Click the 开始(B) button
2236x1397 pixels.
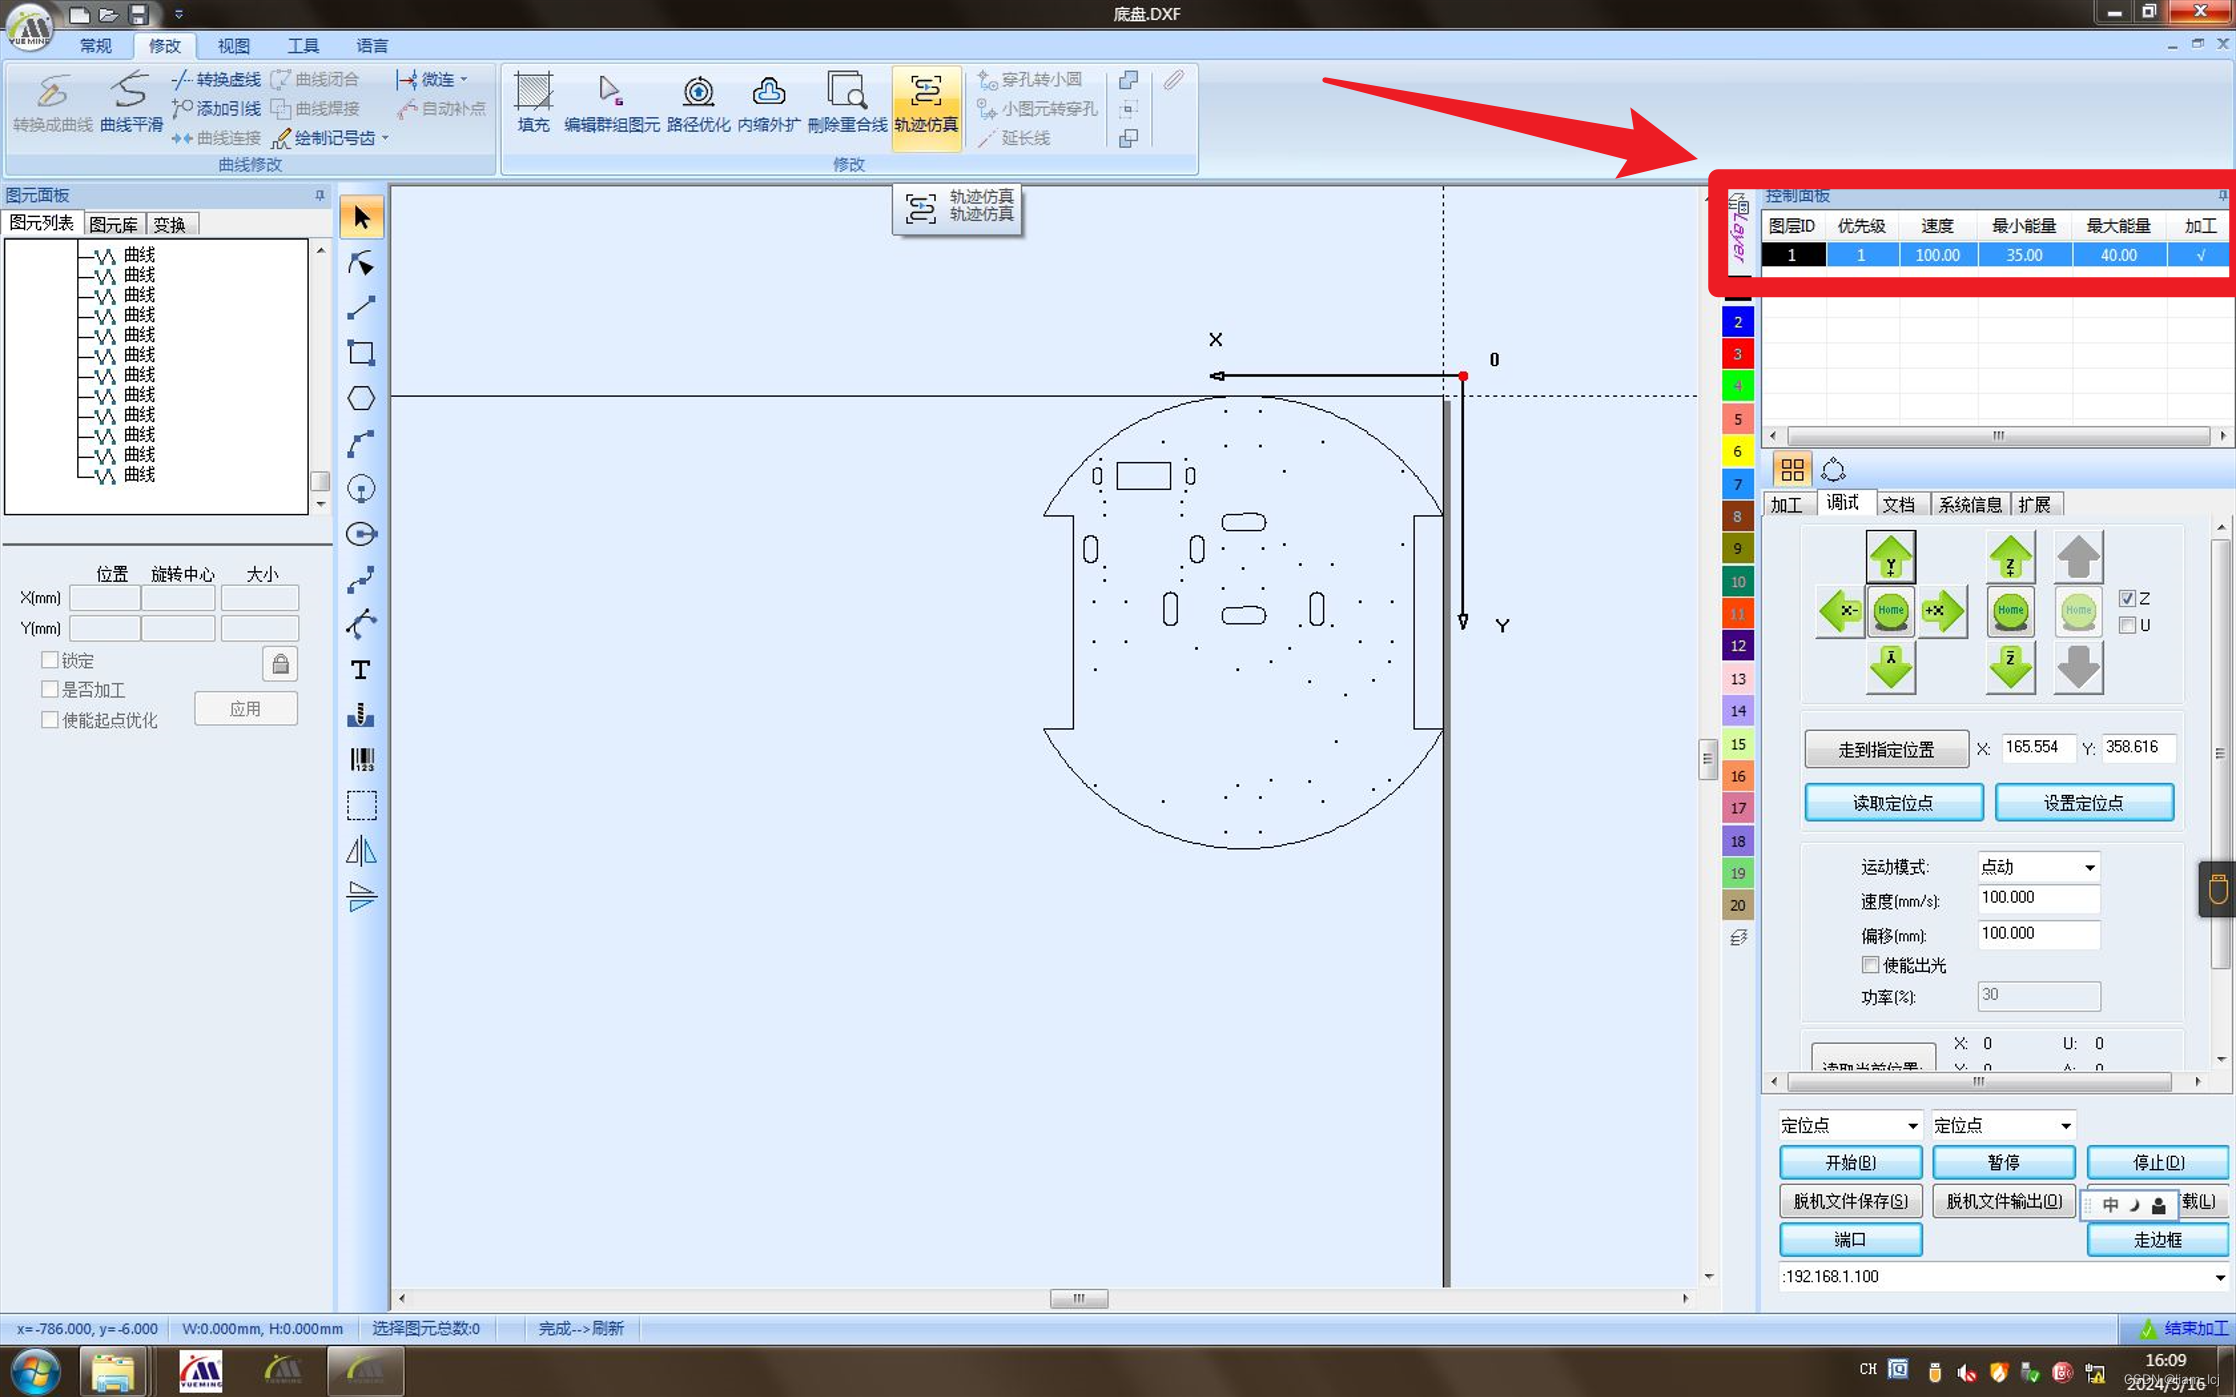tap(1850, 1162)
